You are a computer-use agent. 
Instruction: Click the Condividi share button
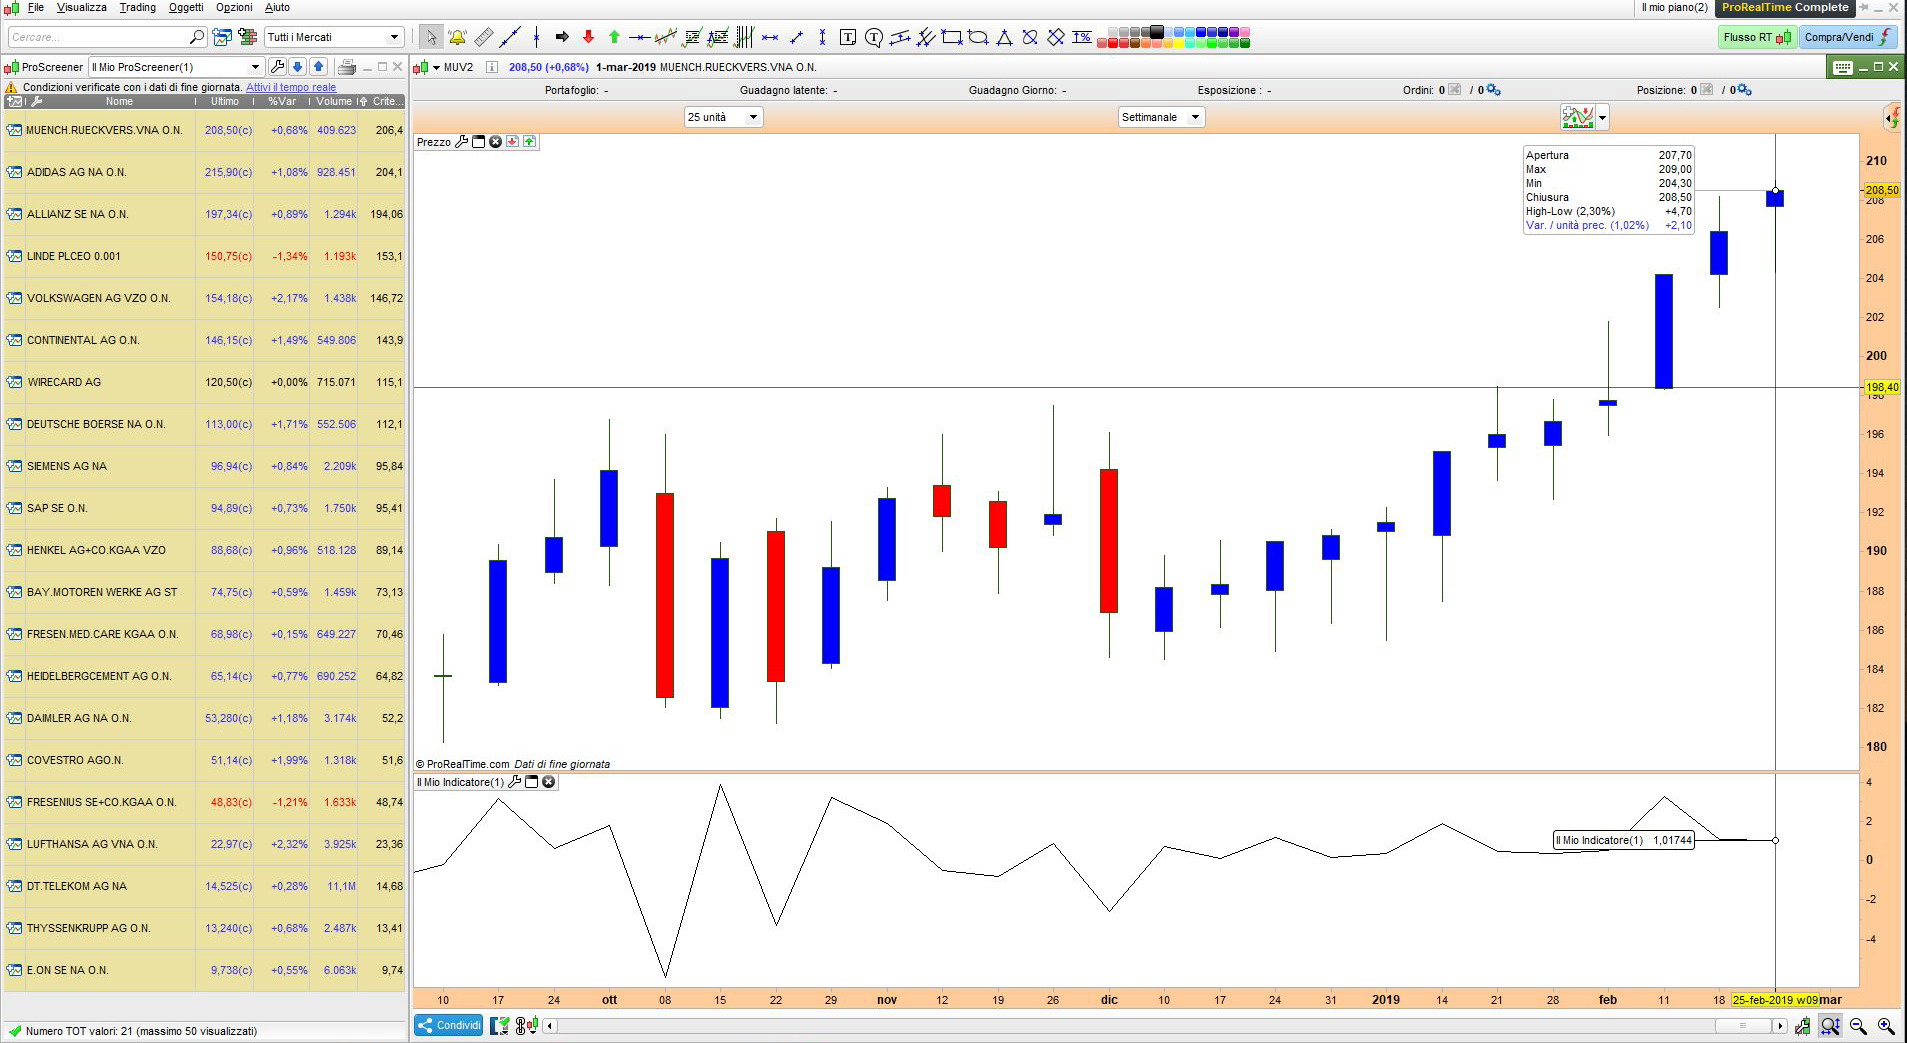click(x=449, y=1025)
